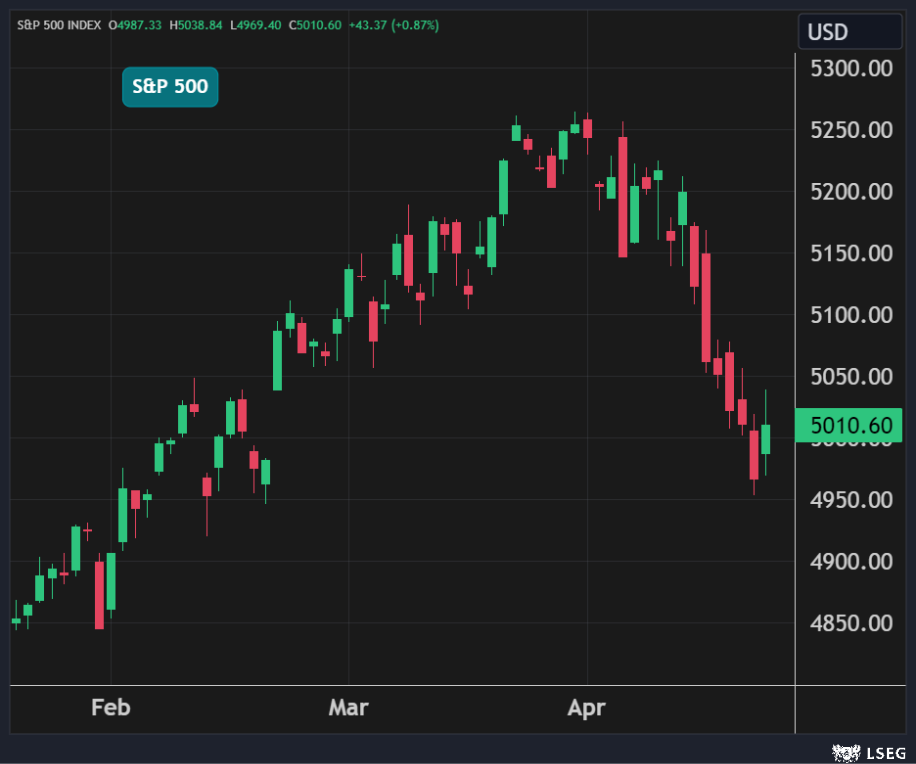Select the Apr marker on time axis
The image size is (916, 764).
(586, 708)
